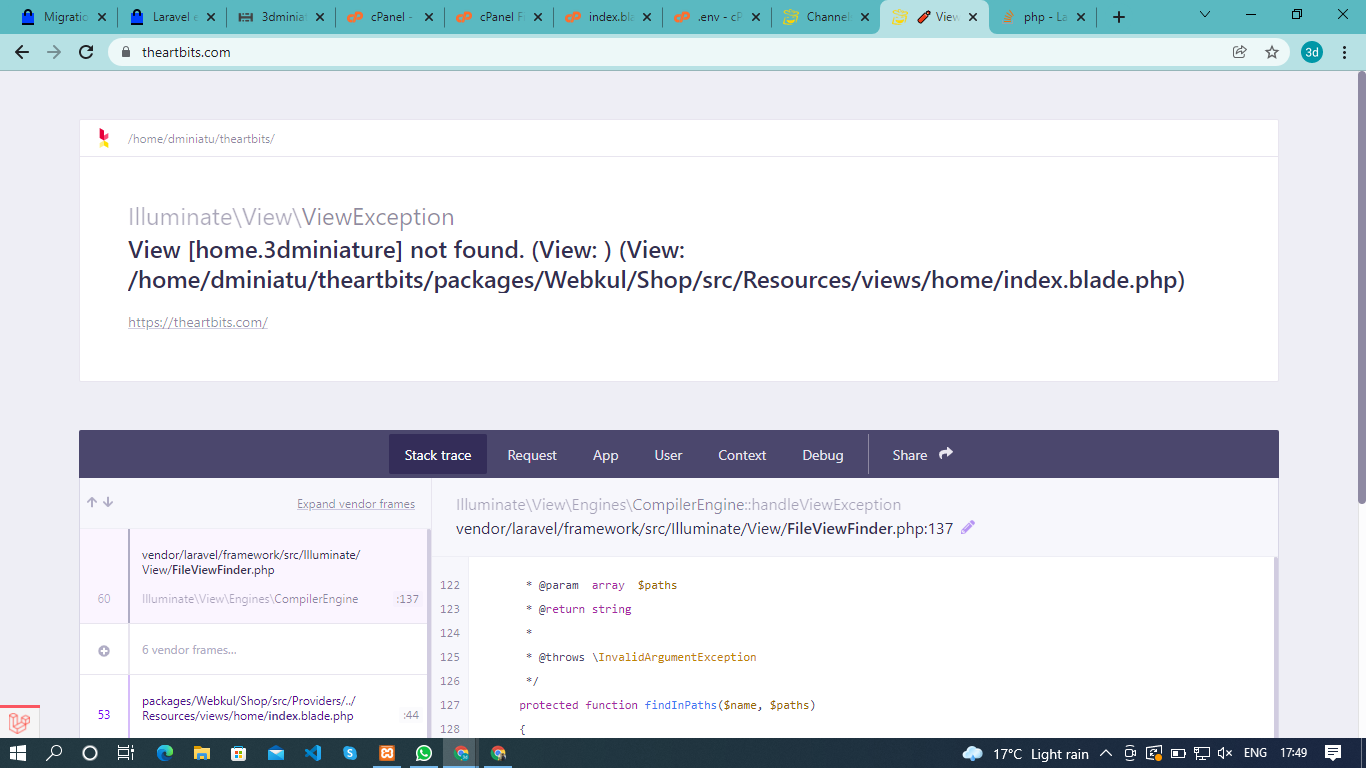Click Expand vendor frames link
The width and height of the screenshot is (1366, 768).
[356, 504]
